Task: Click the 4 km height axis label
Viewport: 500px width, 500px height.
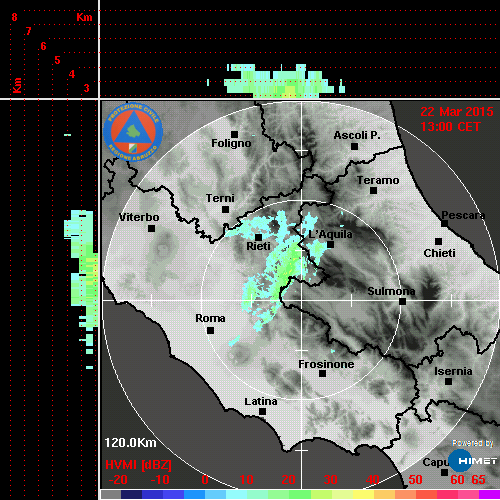Action: [x=72, y=74]
